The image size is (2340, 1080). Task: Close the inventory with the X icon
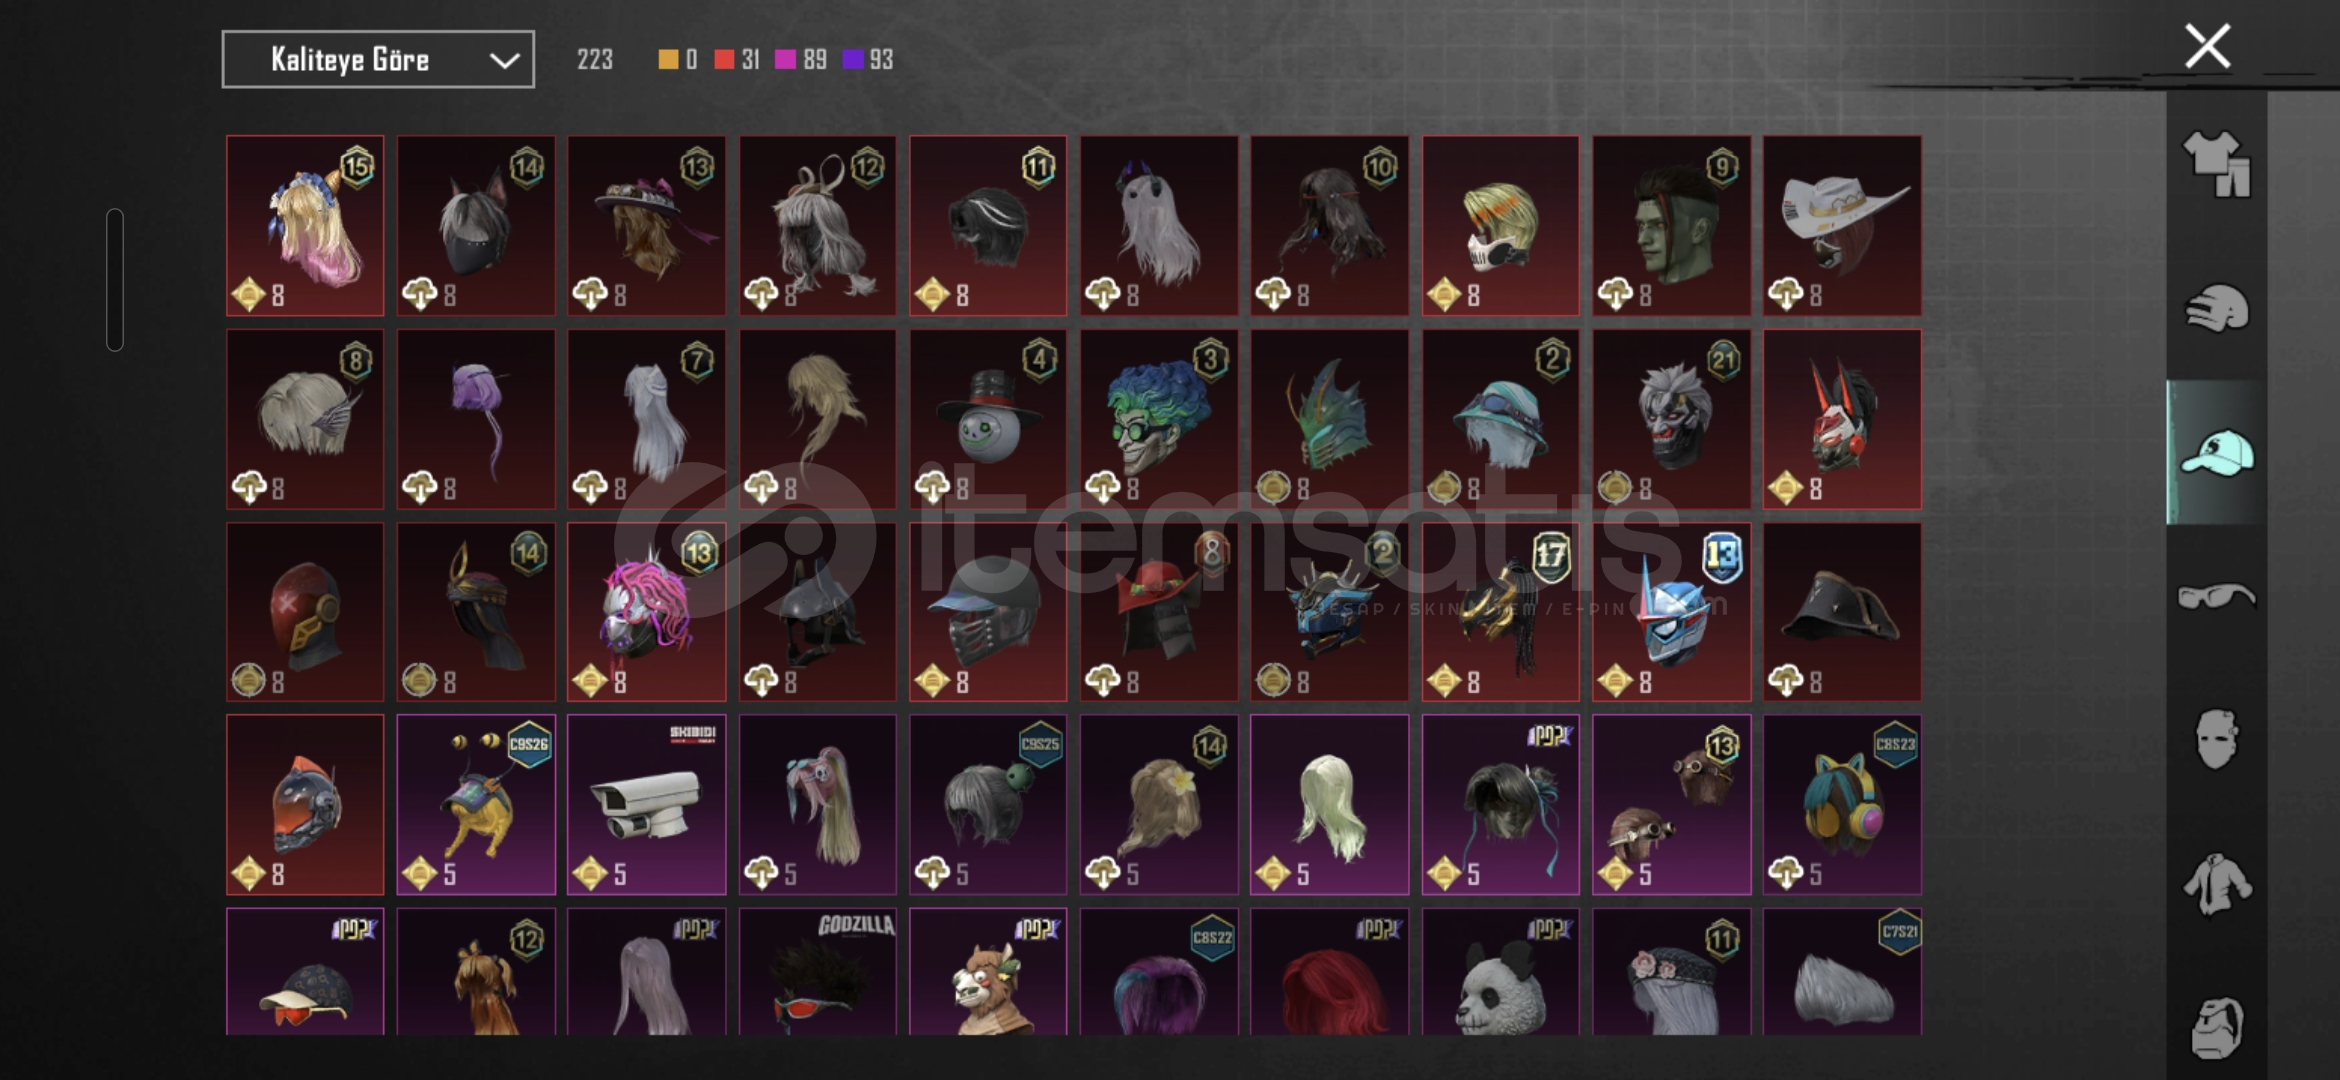pyautogui.click(x=2207, y=46)
